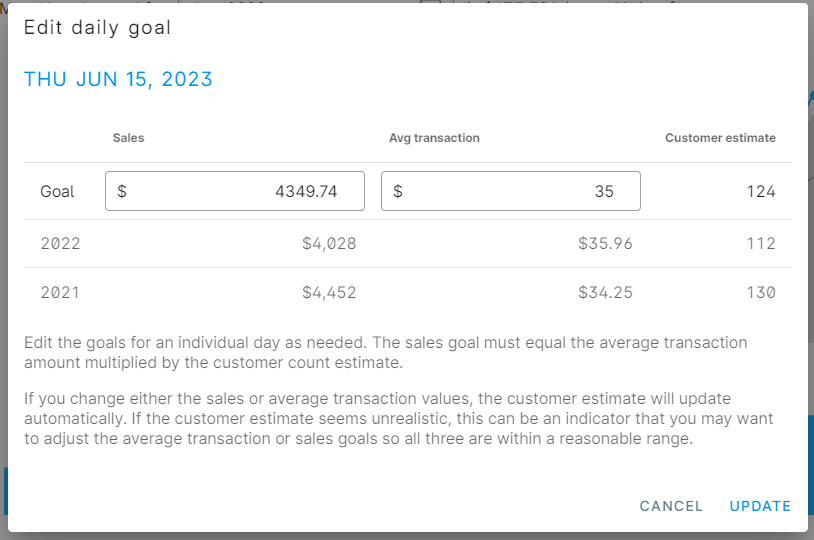Click the Goal row label

pyautogui.click(x=57, y=191)
